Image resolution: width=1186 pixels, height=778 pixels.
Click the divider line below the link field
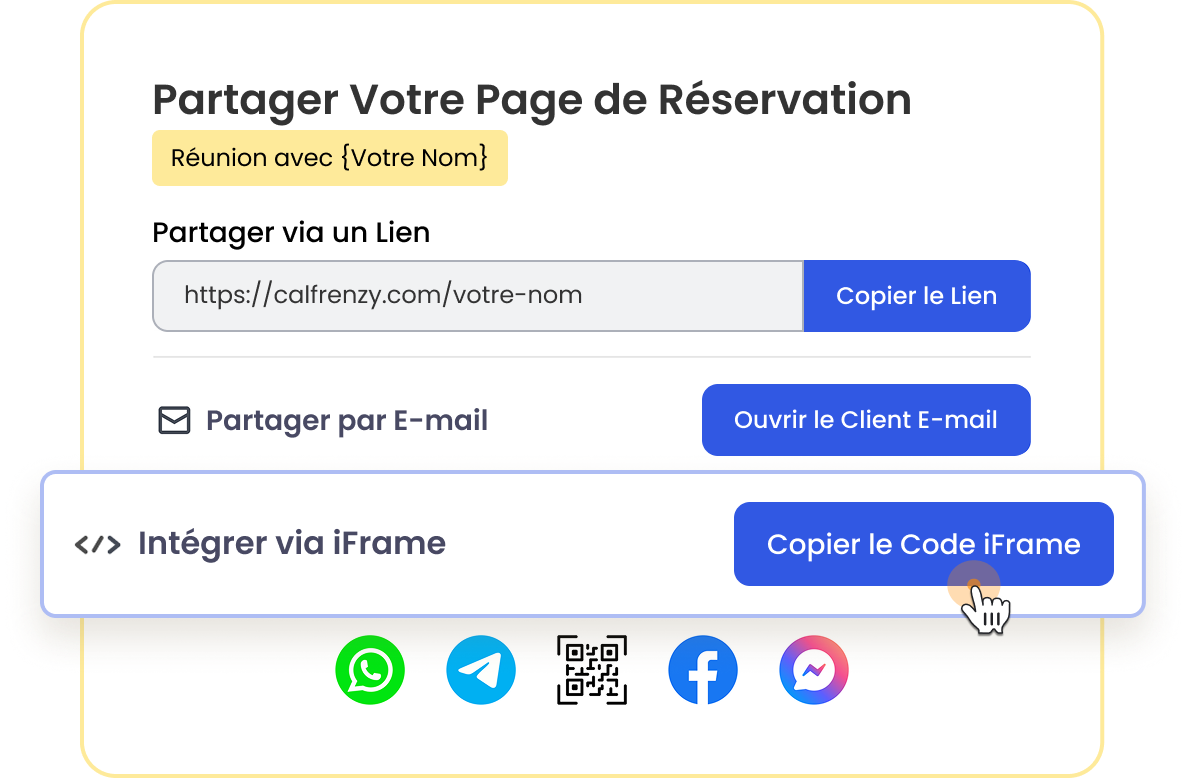click(x=590, y=357)
